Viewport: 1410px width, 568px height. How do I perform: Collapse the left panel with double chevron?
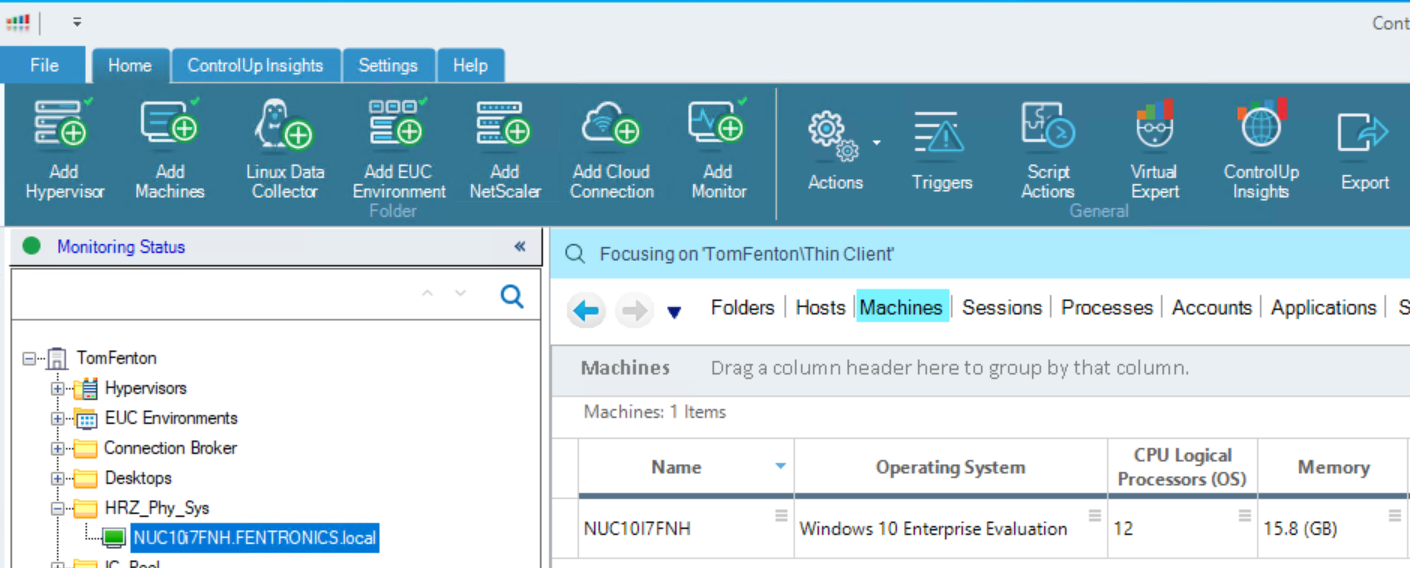tap(520, 247)
